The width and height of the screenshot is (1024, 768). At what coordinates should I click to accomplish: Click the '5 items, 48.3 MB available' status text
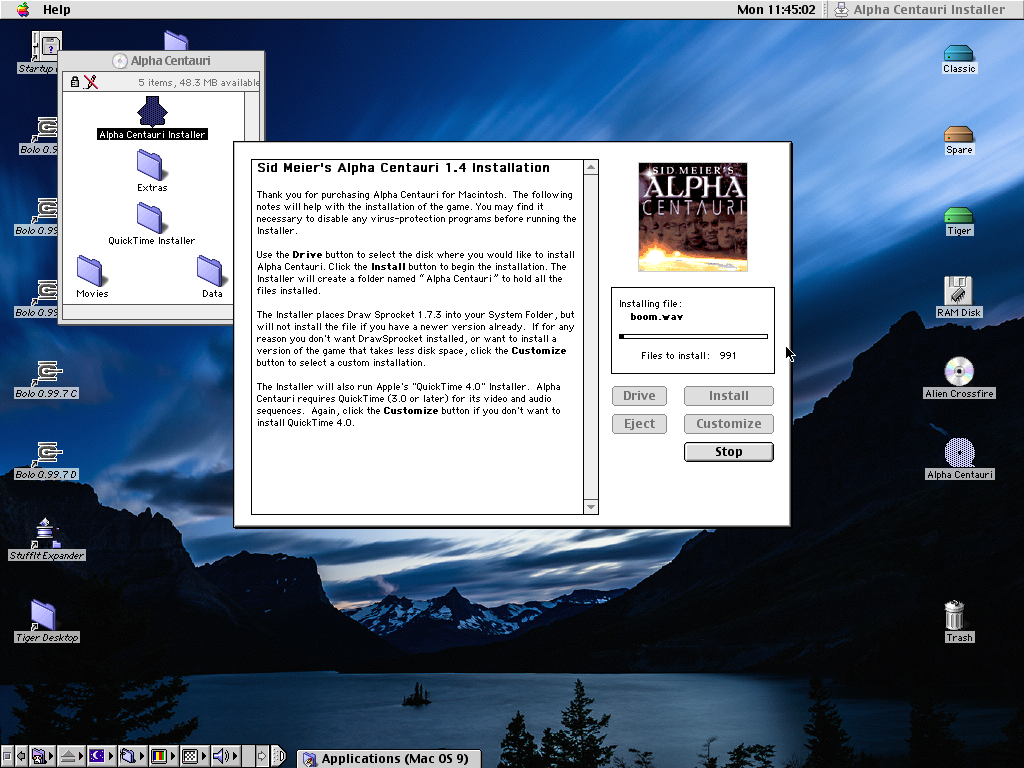(x=199, y=83)
